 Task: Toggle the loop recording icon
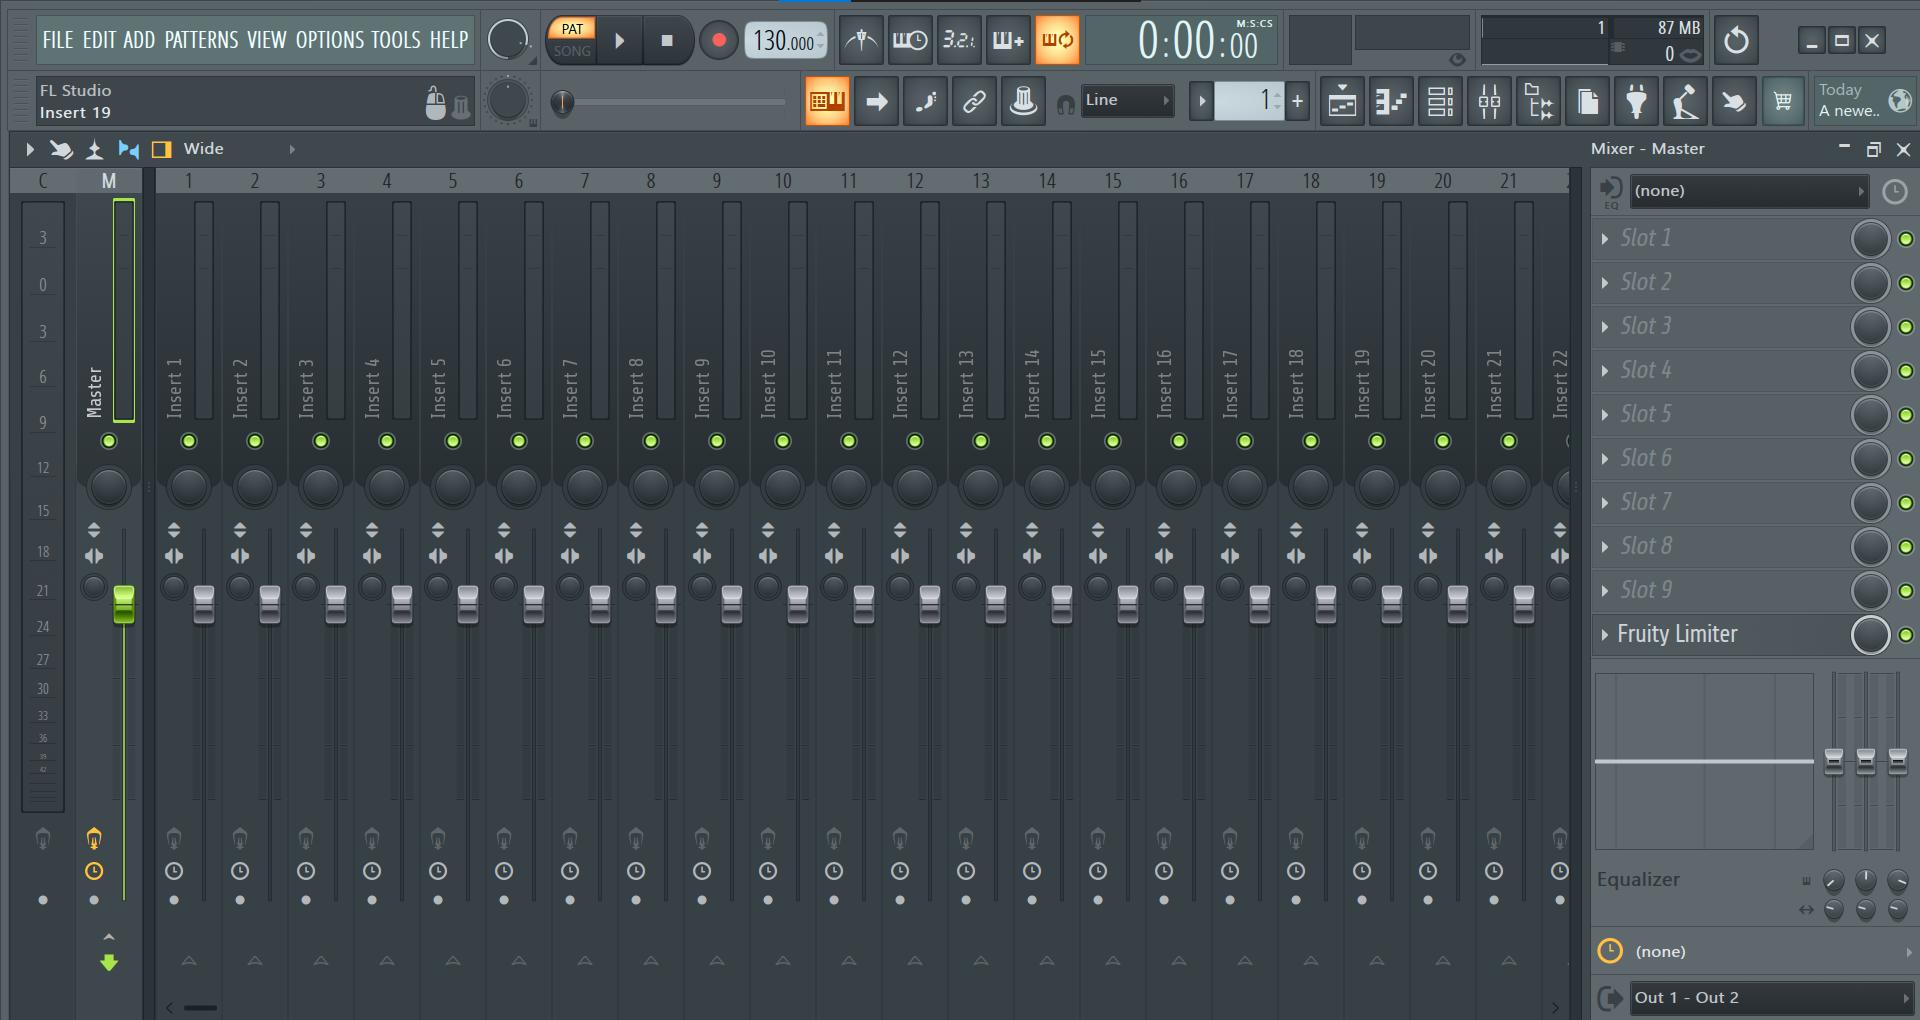pyautogui.click(x=1057, y=40)
